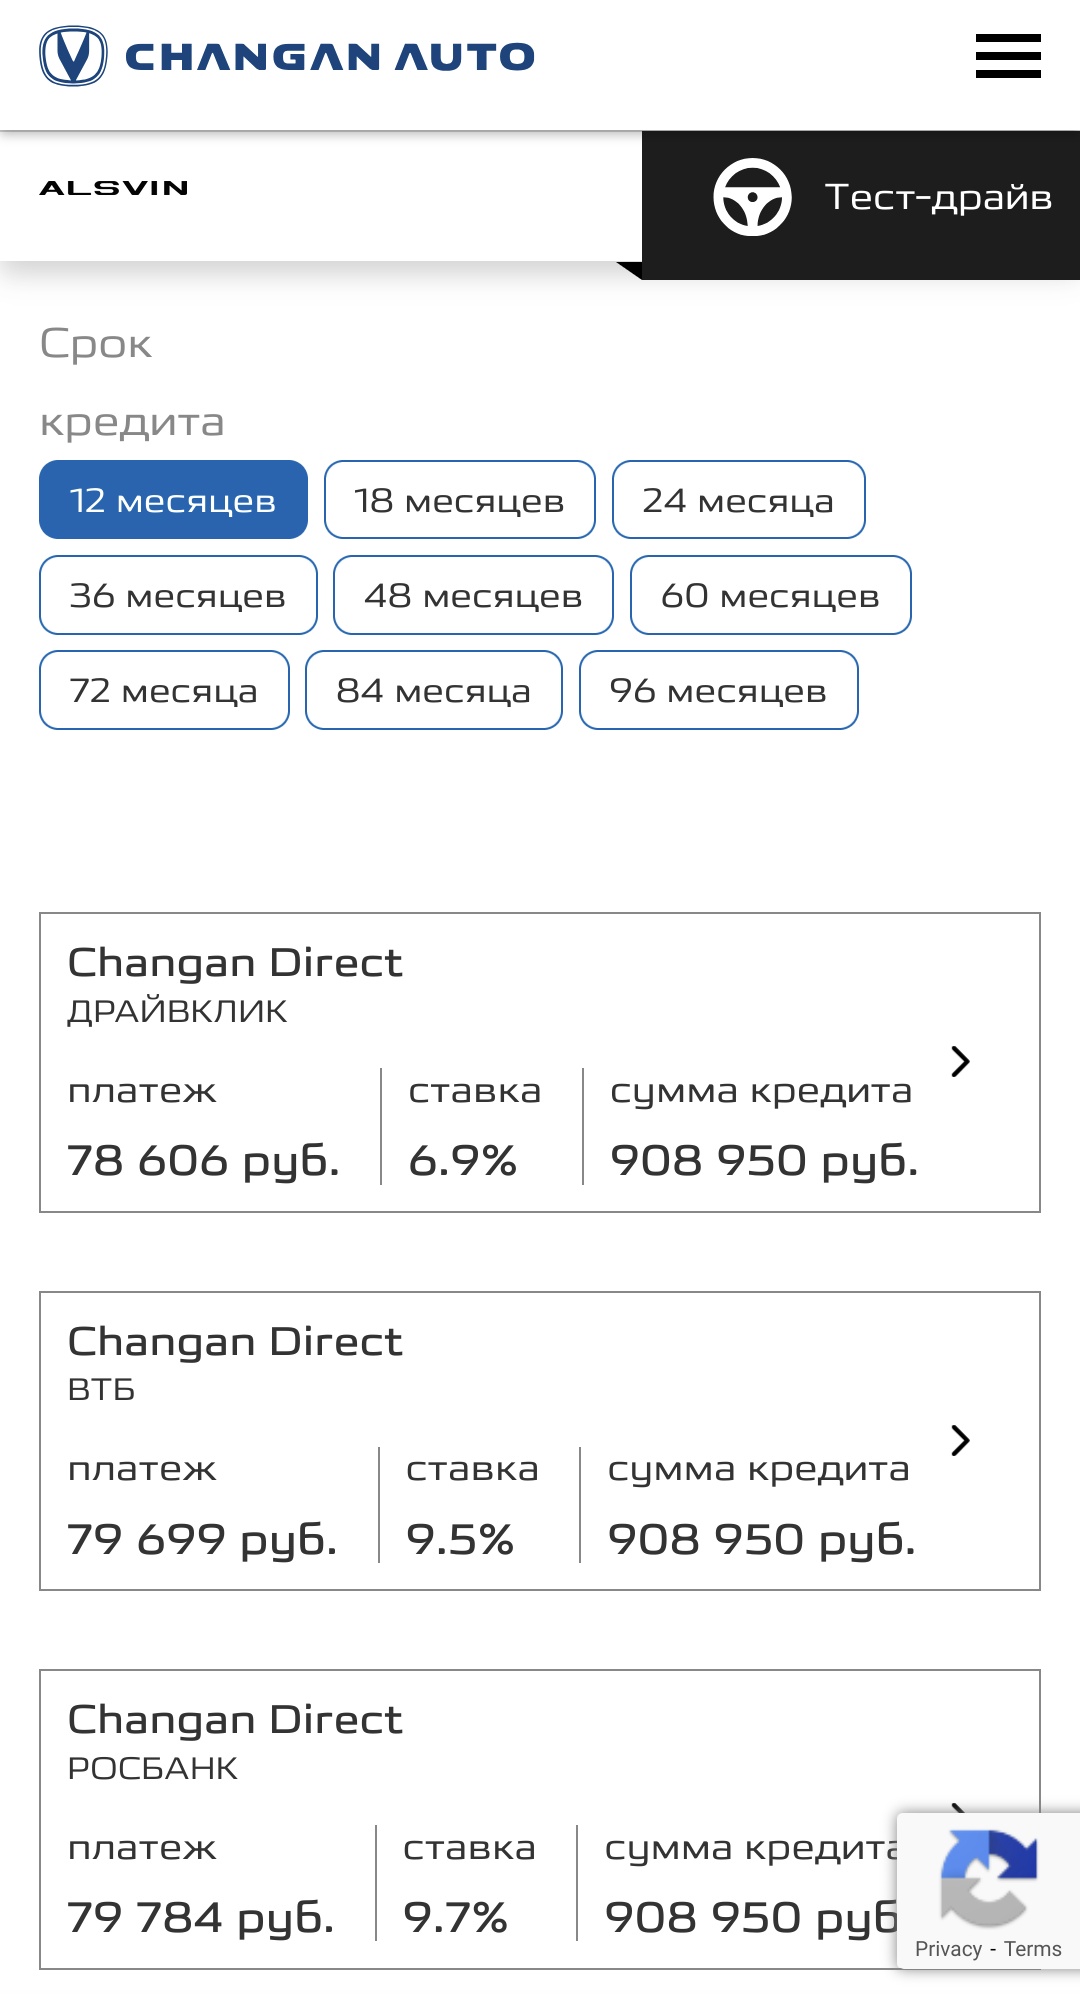The height and width of the screenshot is (1994, 1080).
Task: Open the hamburger menu
Action: coord(1008,56)
